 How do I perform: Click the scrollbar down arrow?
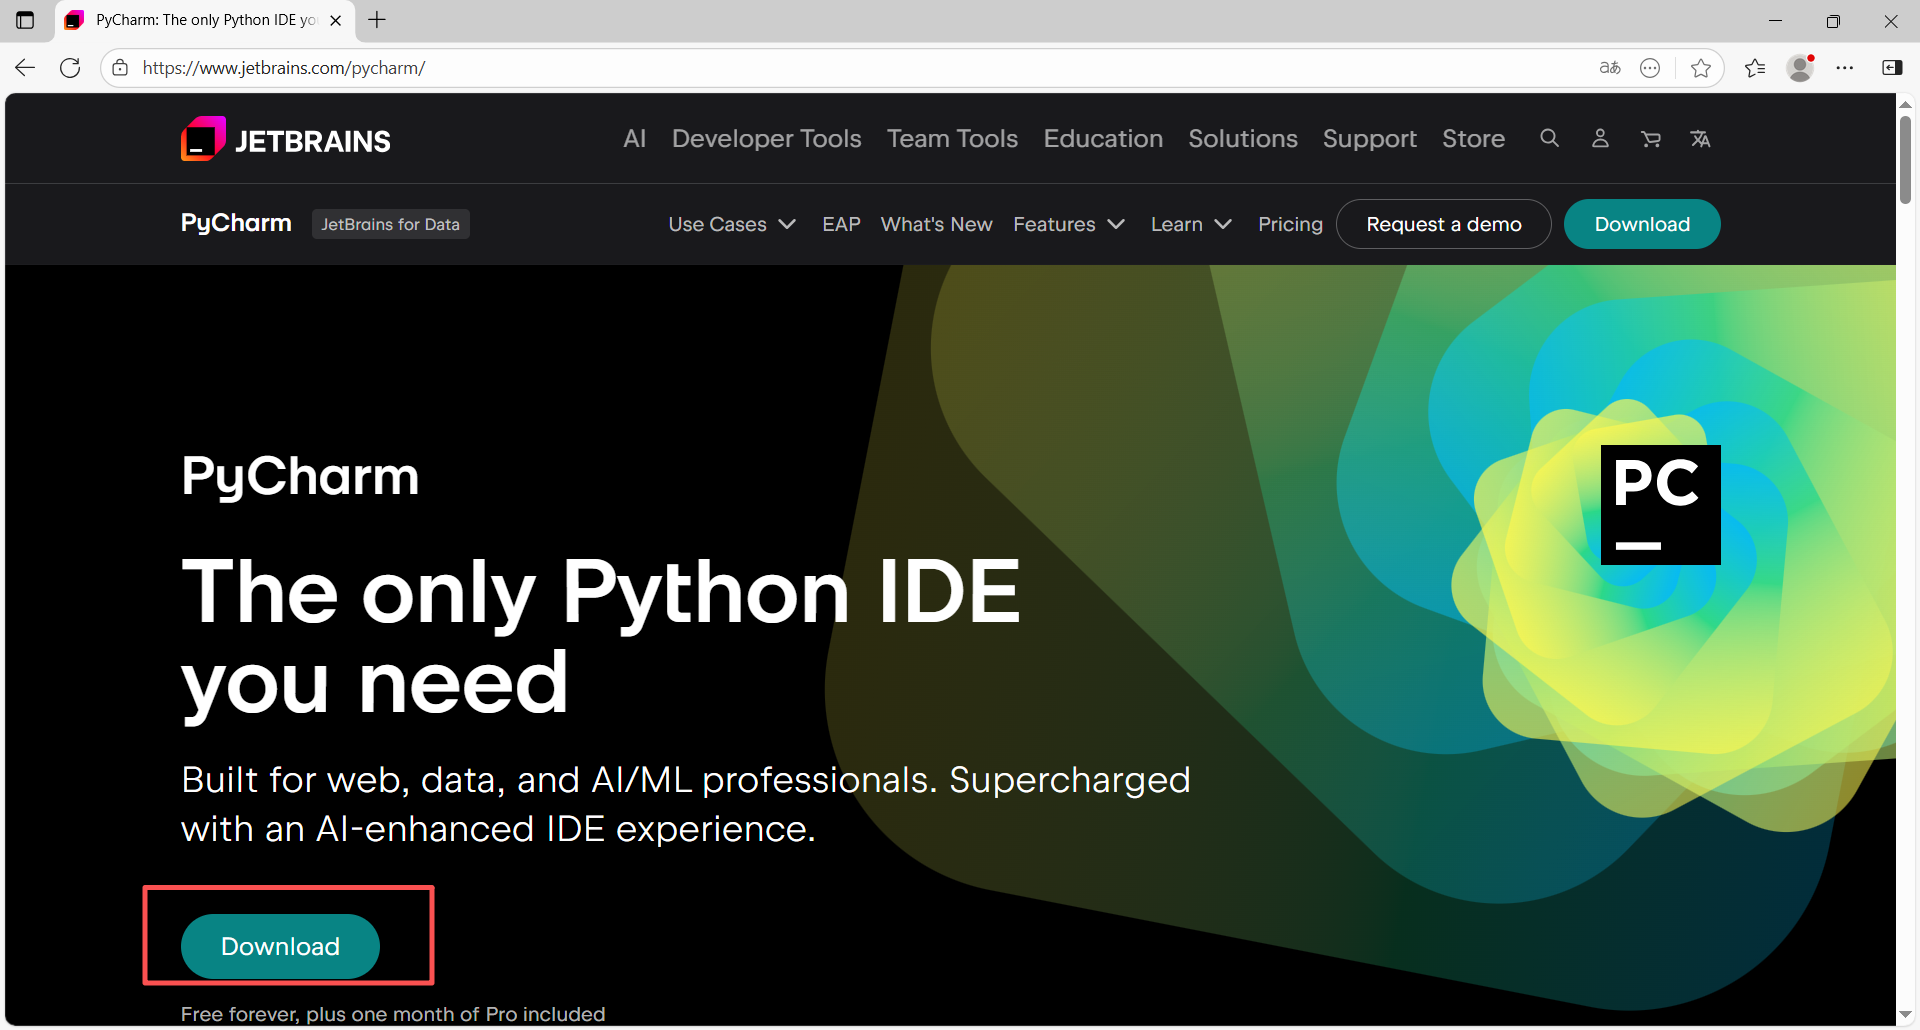tap(1905, 1014)
